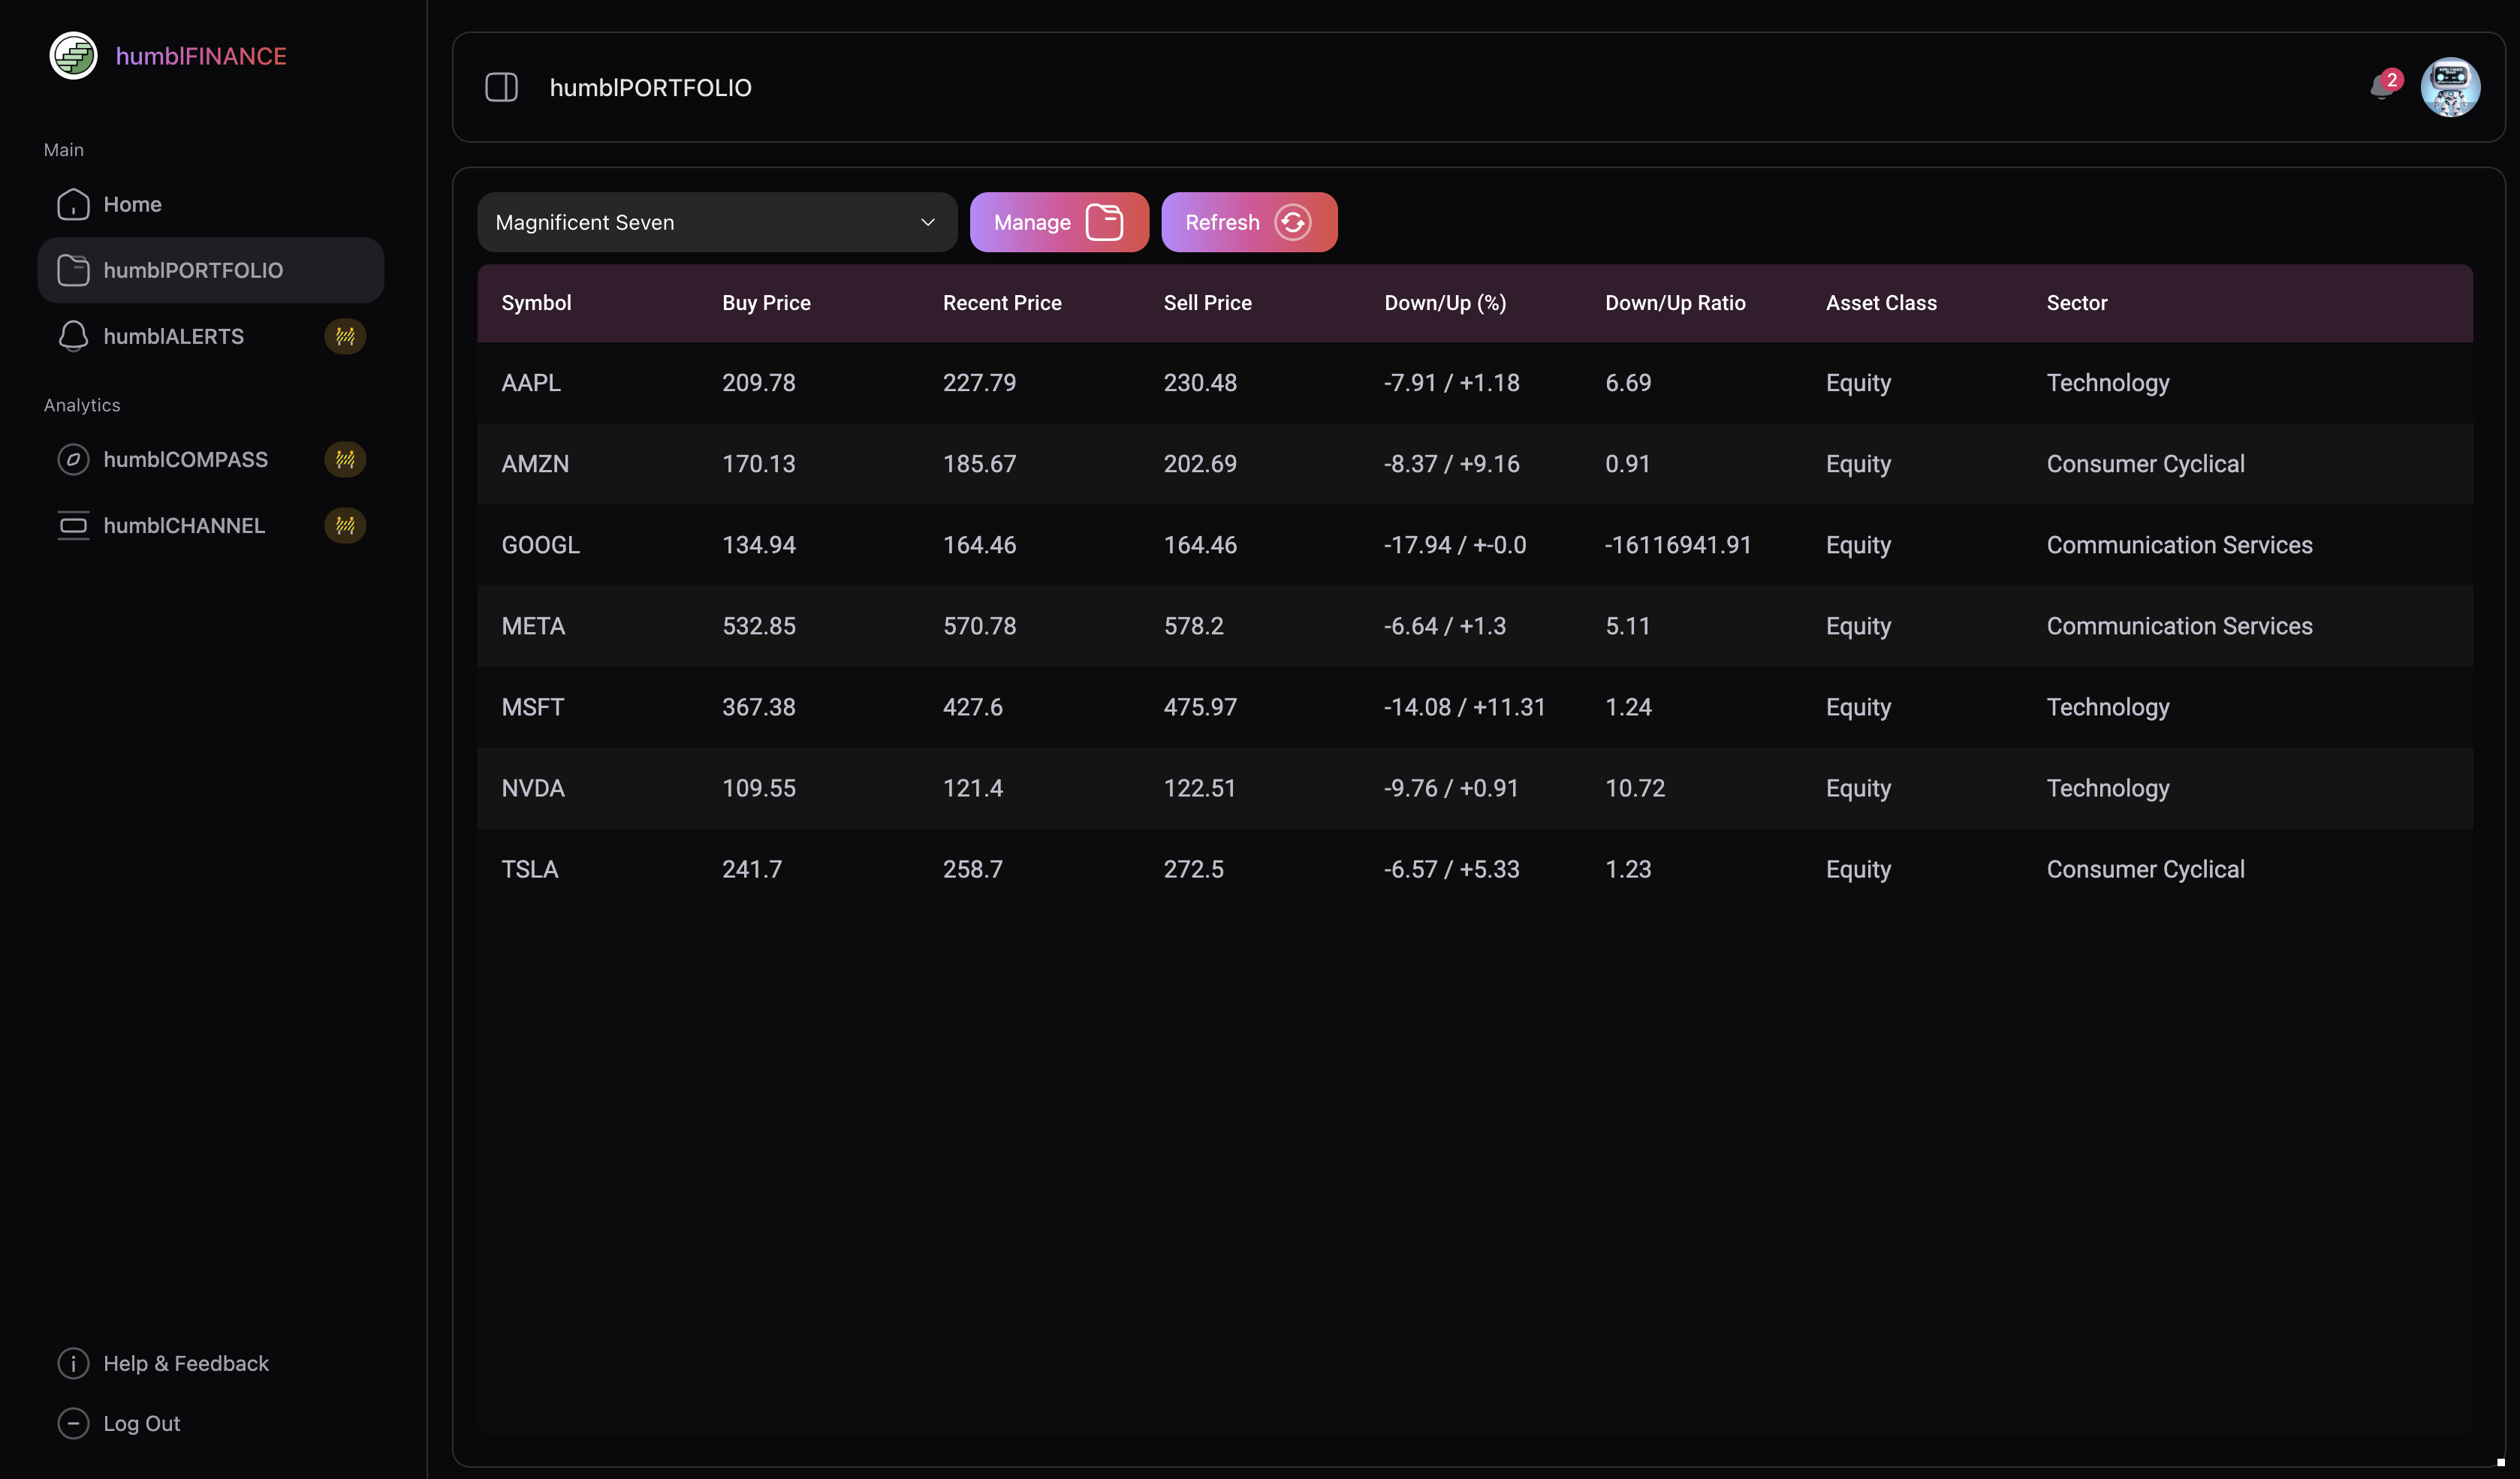Viewport: 2520px width, 1479px height.
Task: Open the Magnificent Seven portfolio dropdown
Action: (717, 222)
